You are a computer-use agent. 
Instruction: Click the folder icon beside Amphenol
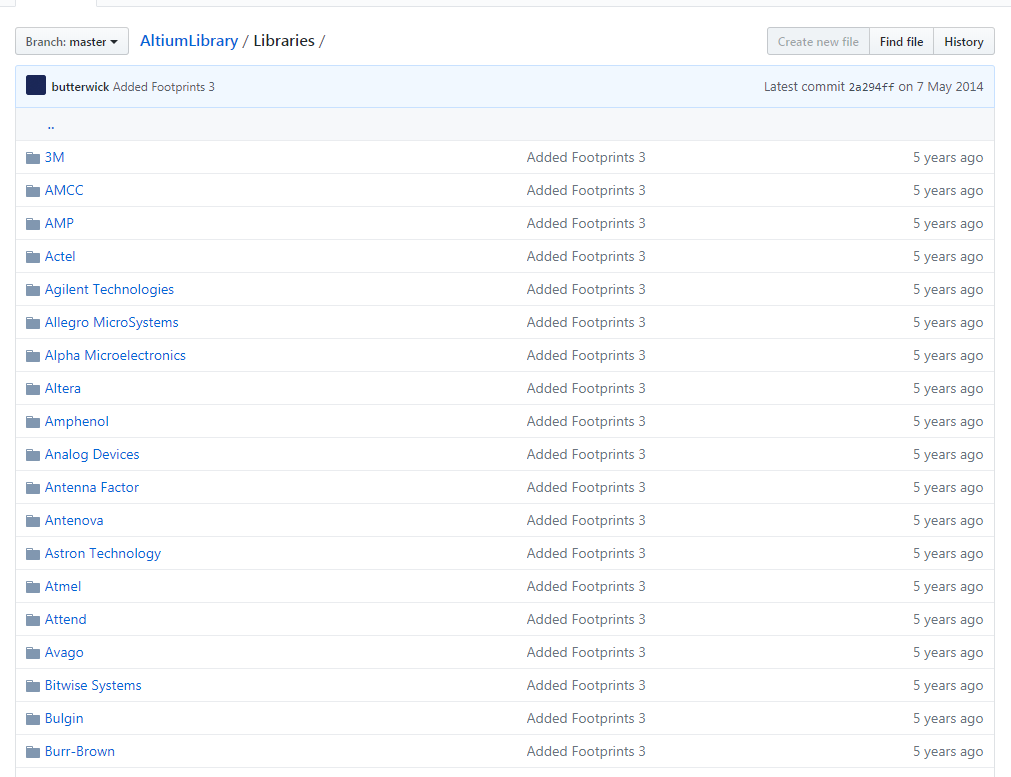pos(33,422)
